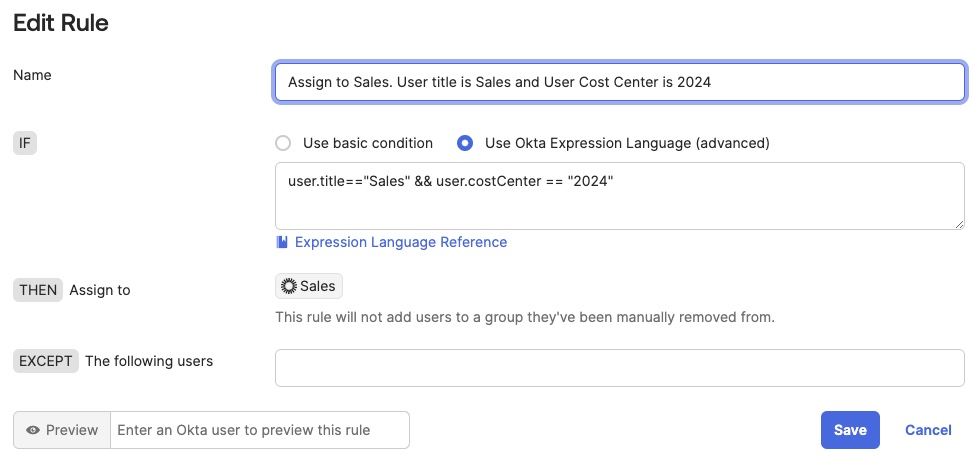Click the IF condition badge
This screenshot has width=973, height=457.
(x=27, y=143)
